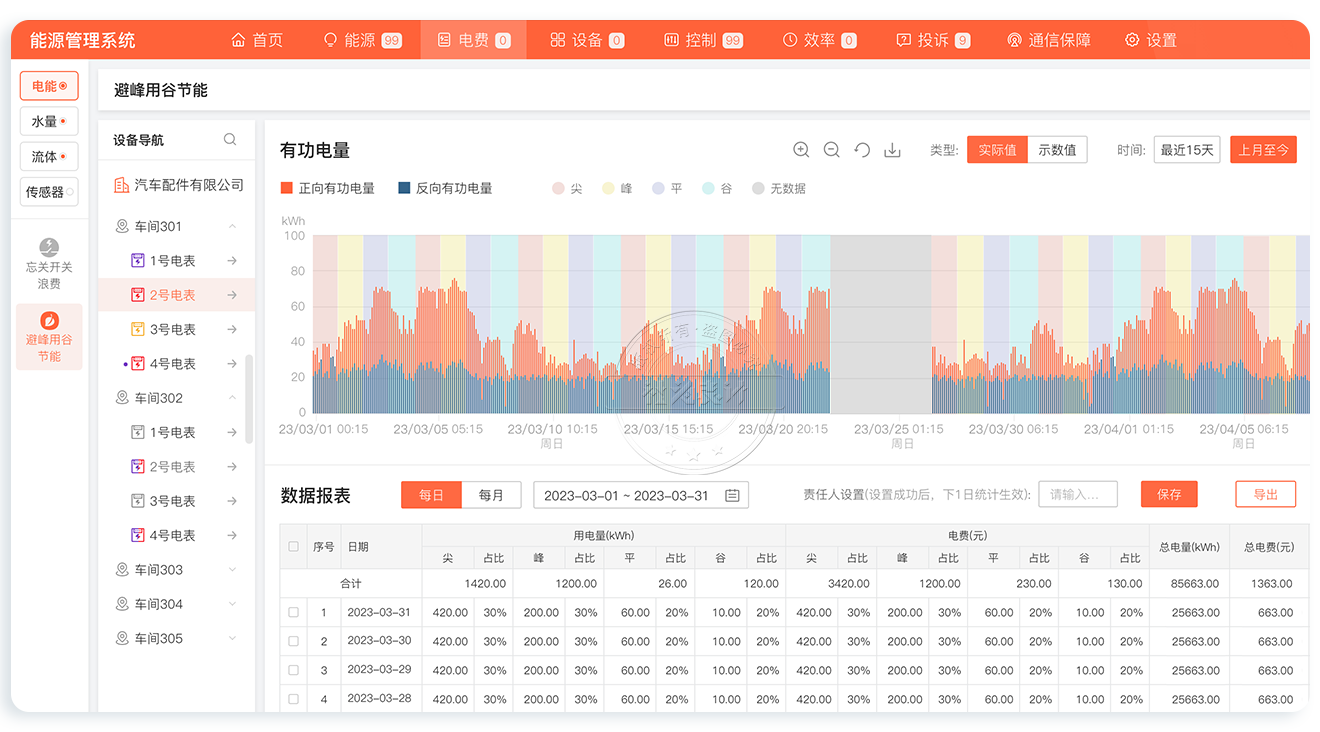Open the 电费 tab
Image resolution: width=1320 pixels, height=732 pixels.
474,40
